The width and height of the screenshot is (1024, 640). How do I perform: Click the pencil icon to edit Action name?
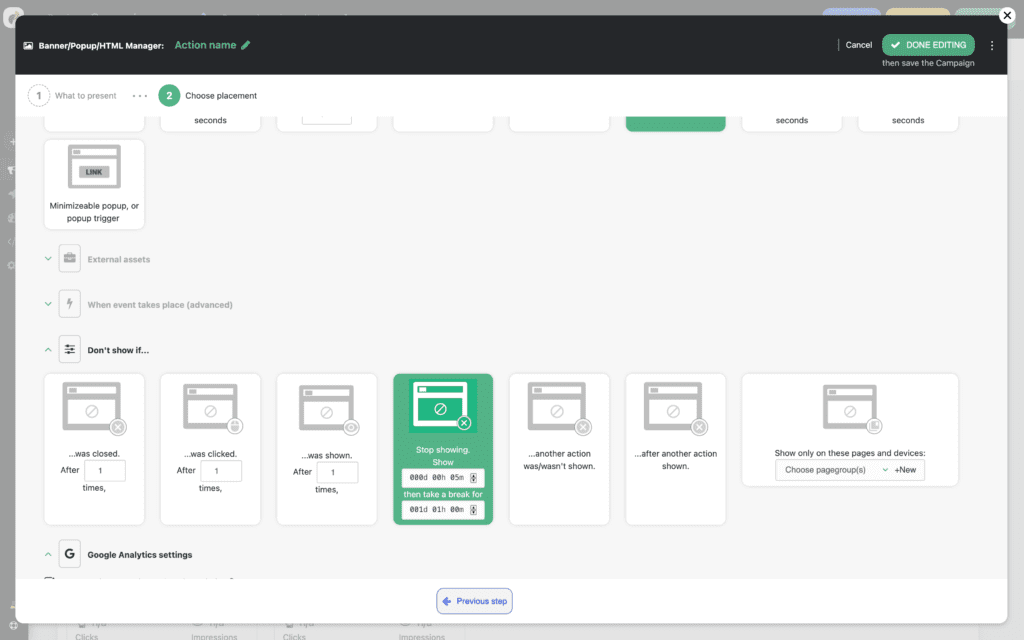(x=246, y=45)
